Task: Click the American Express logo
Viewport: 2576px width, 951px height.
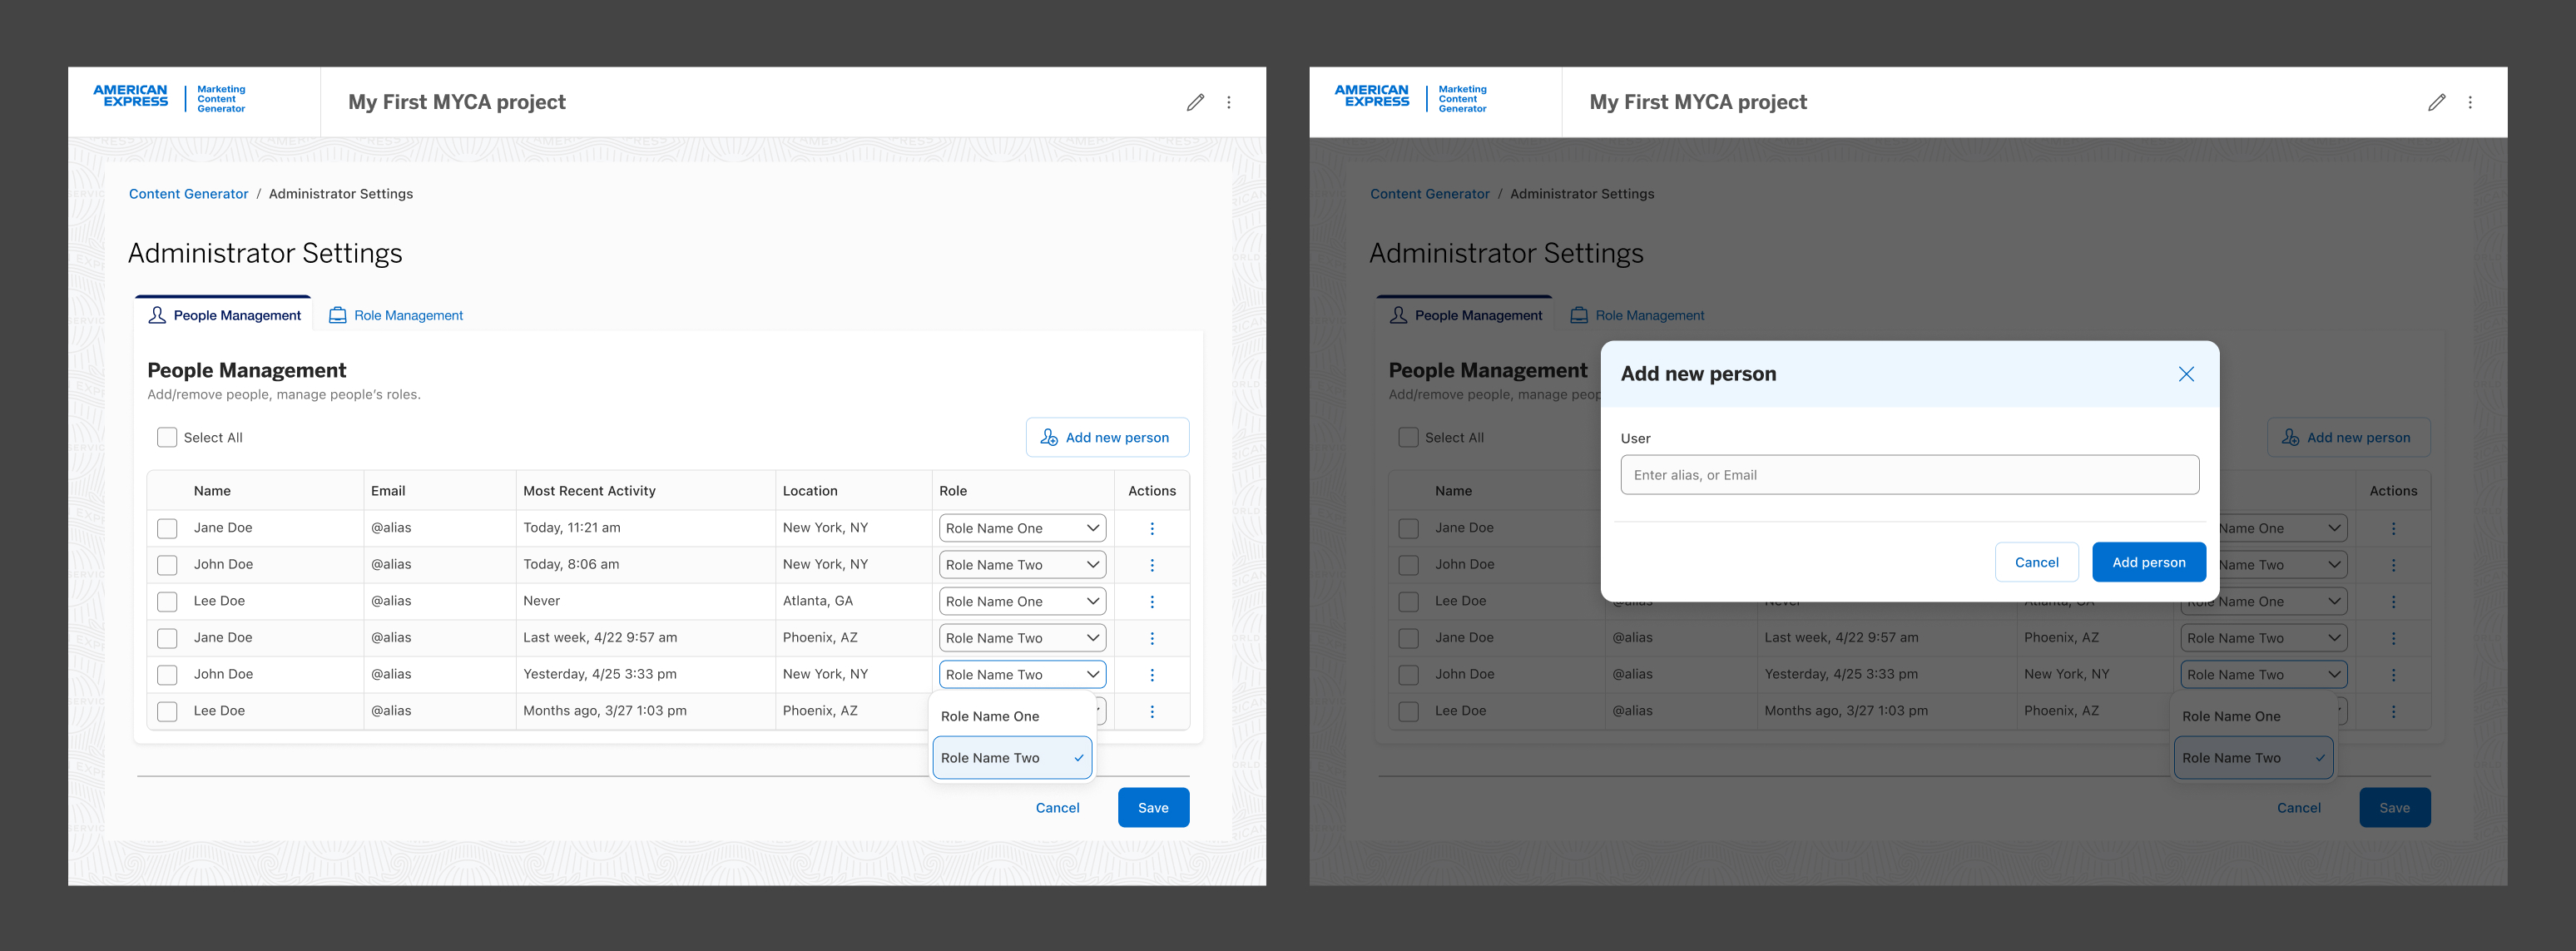Action: (x=131, y=95)
